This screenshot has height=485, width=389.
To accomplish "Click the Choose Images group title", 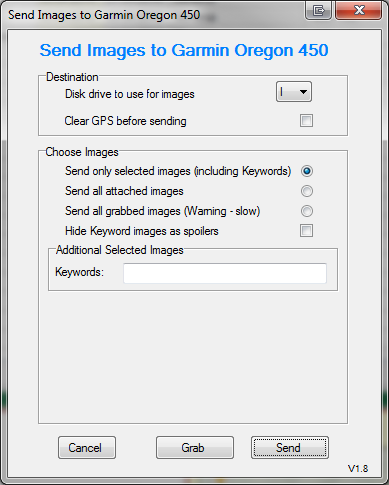I will [x=82, y=152].
